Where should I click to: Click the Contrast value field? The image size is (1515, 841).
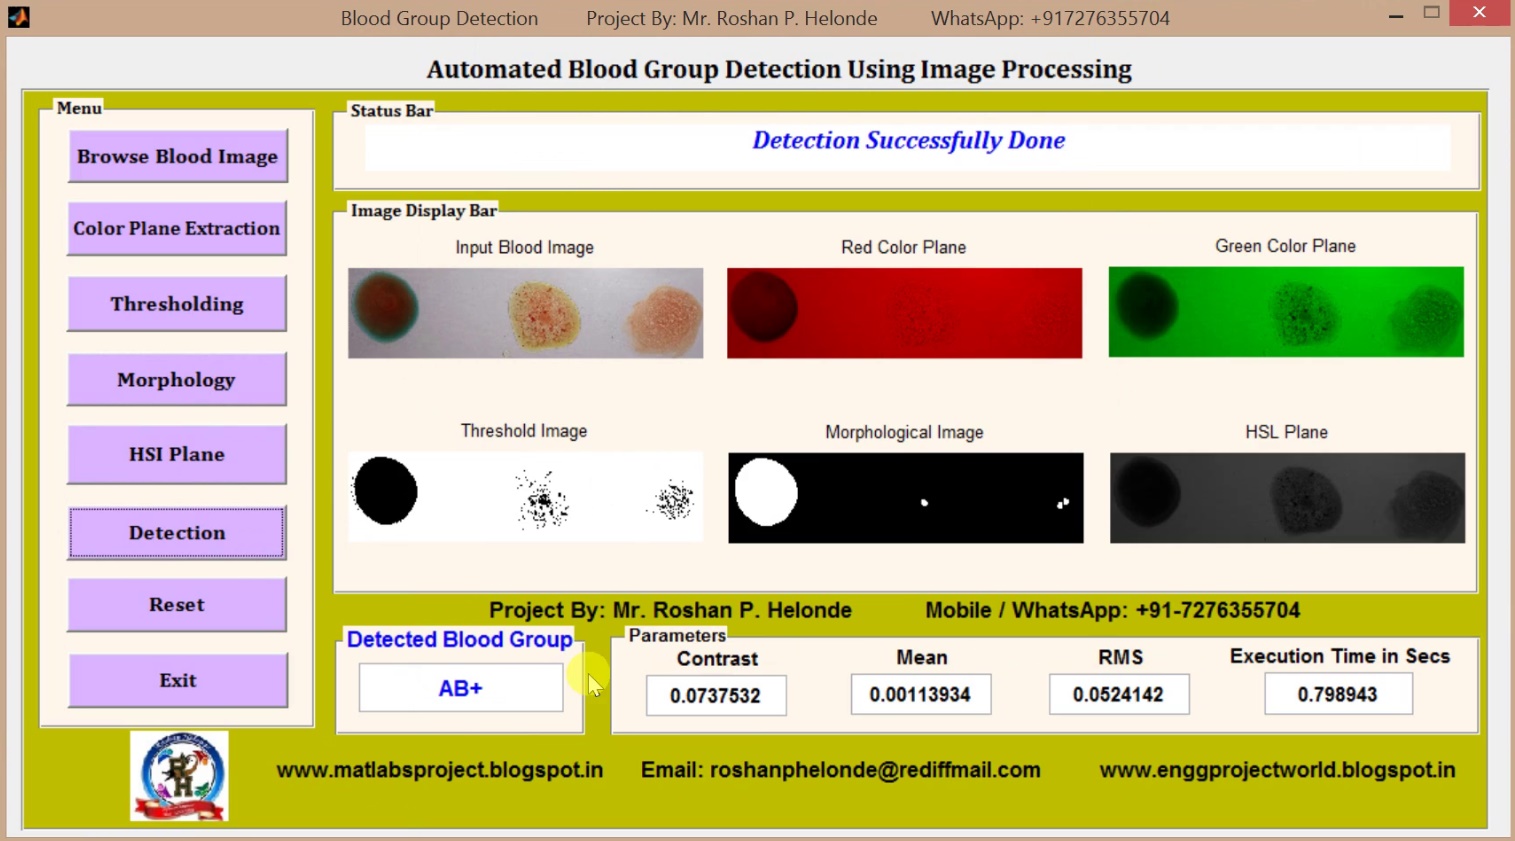point(716,695)
